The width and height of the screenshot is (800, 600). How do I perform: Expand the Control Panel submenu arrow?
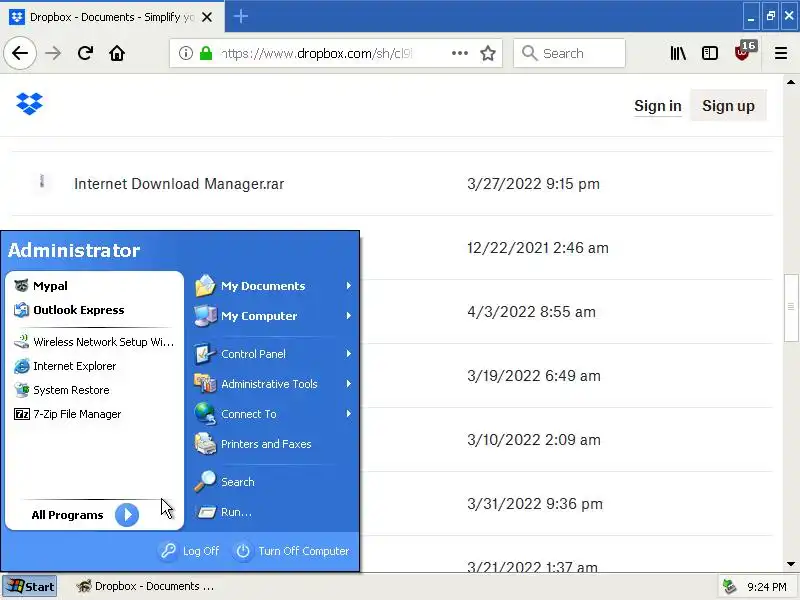[x=348, y=354]
